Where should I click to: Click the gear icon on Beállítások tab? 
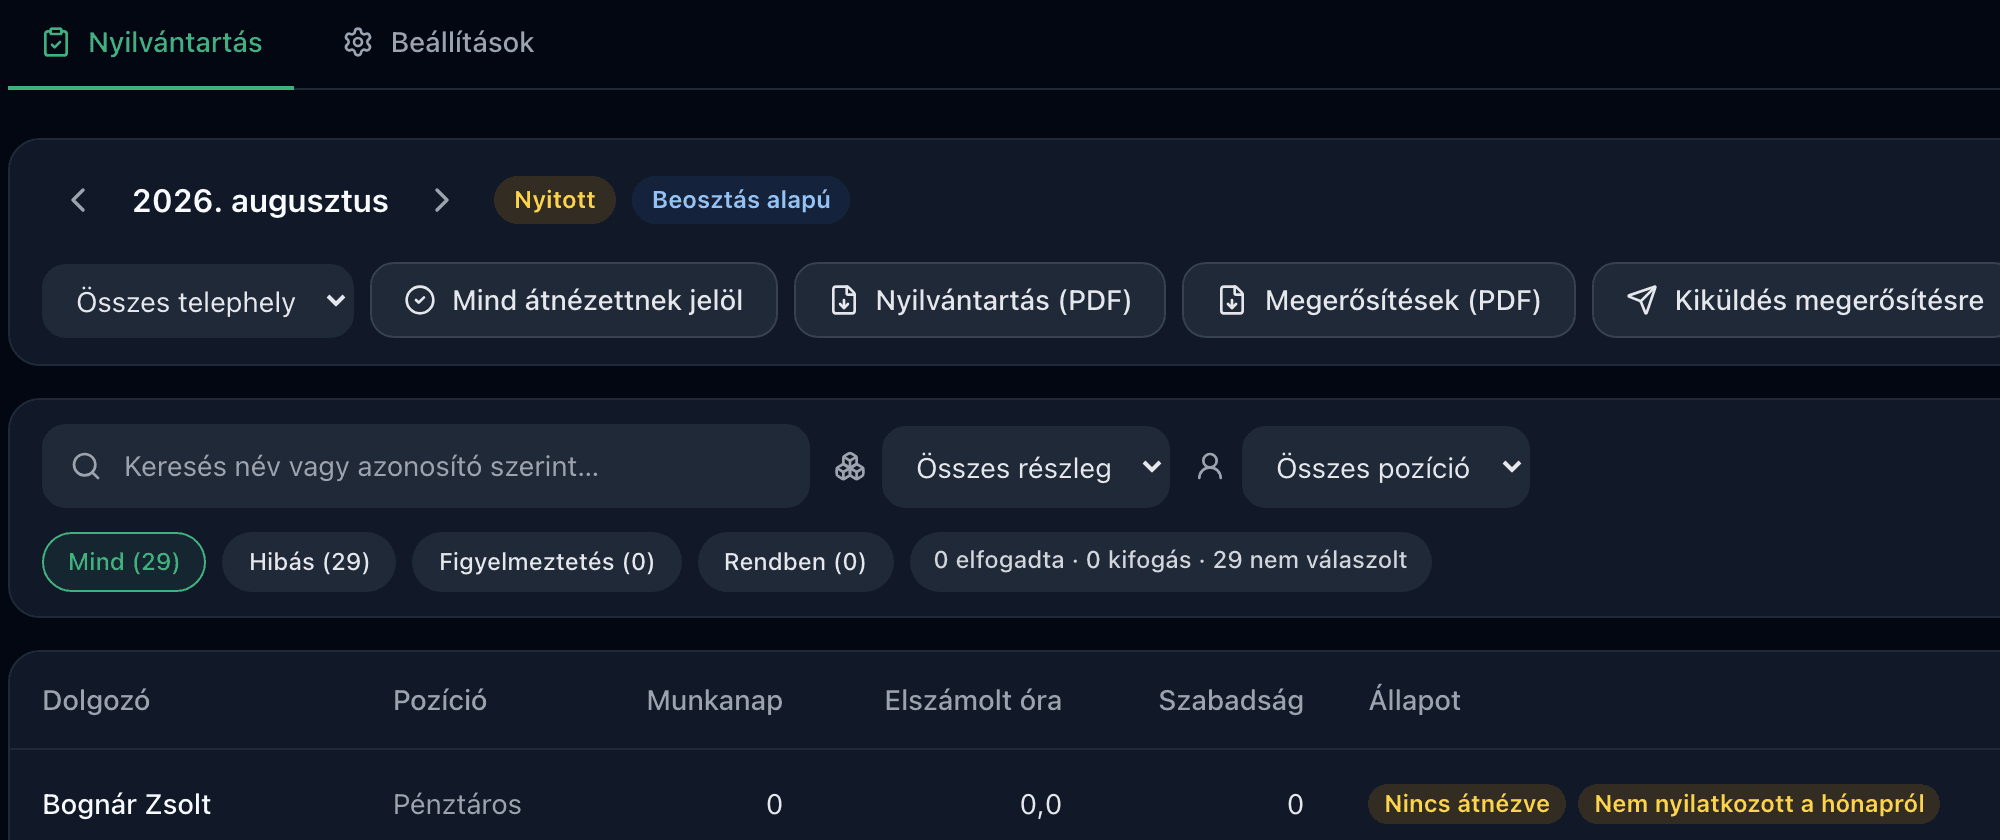pyautogui.click(x=358, y=43)
